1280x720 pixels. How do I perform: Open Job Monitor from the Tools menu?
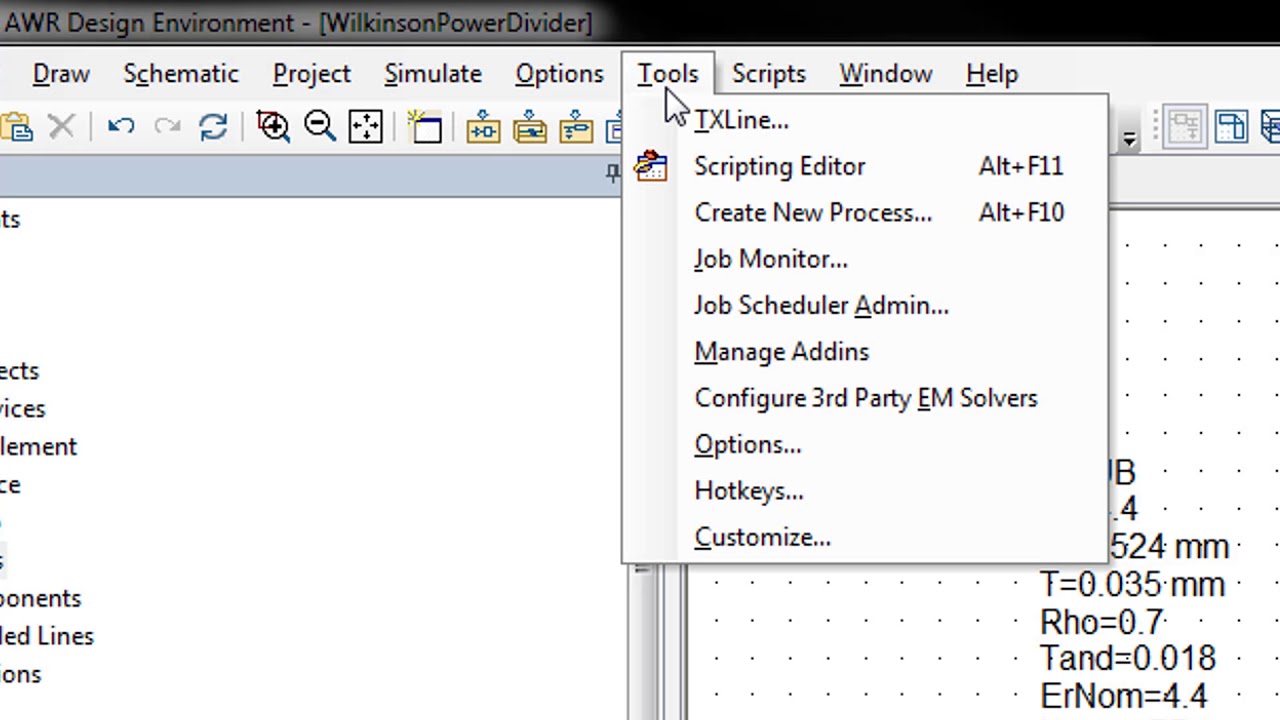click(x=865, y=259)
